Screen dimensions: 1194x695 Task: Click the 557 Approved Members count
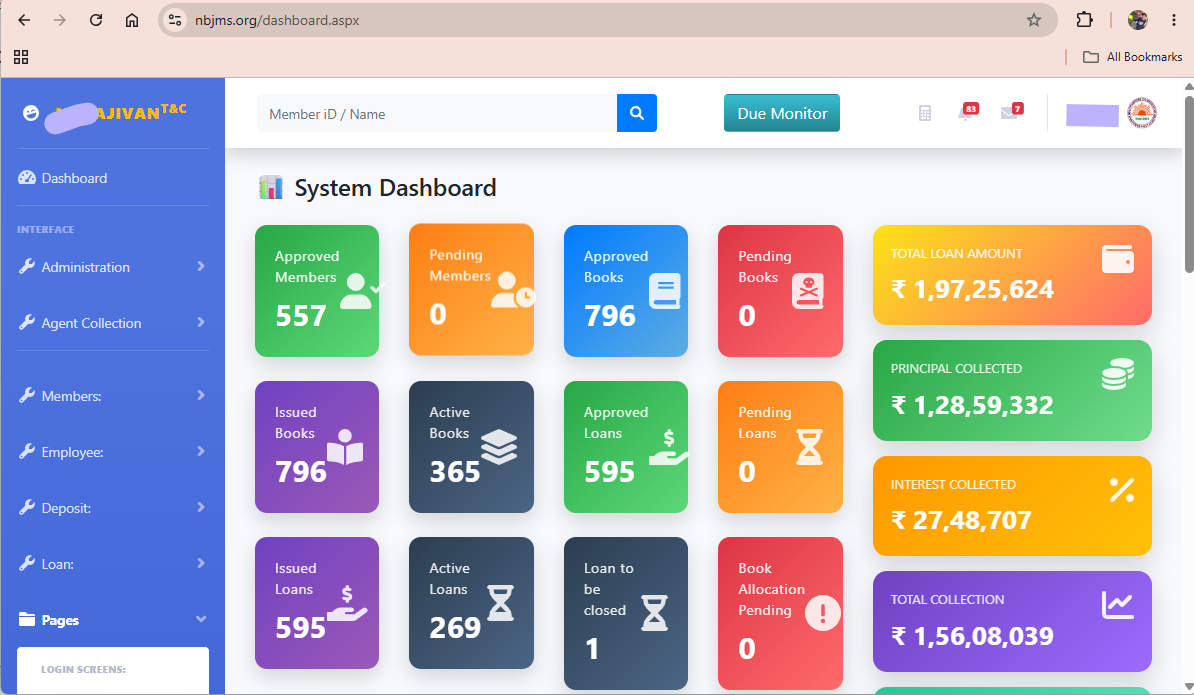[301, 315]
